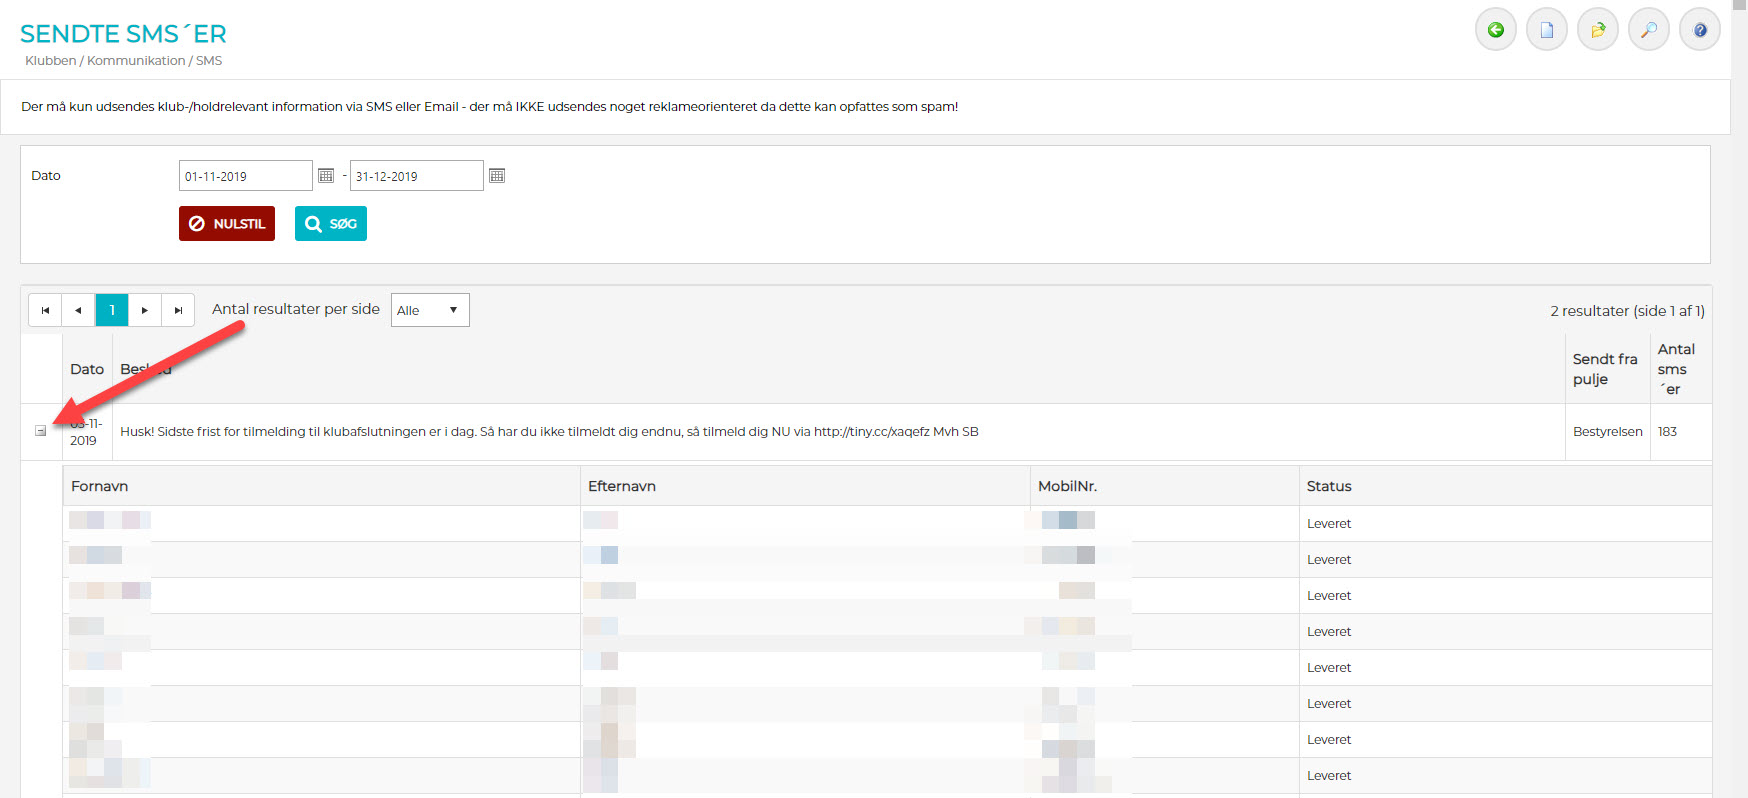
Task: Go to first page of results
Action: (45, 310)
